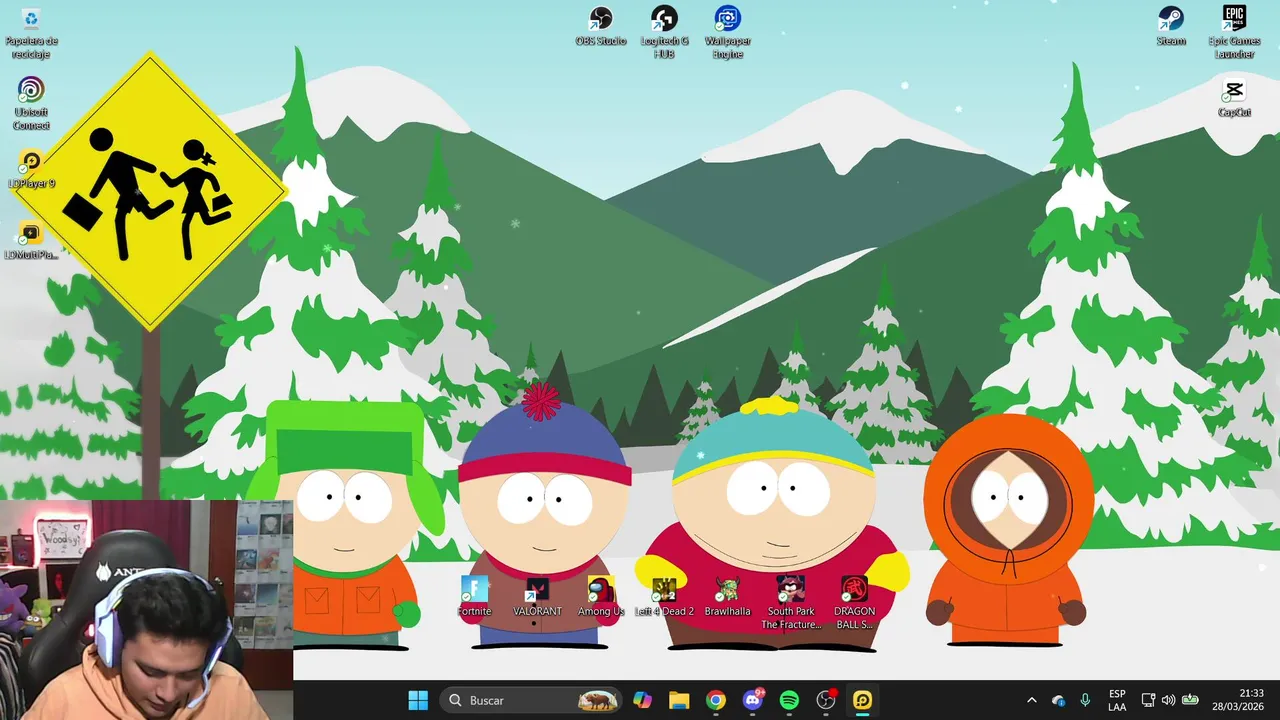Select the LDMultiPlayer desktop icon
Screen dimensions: 1280x720
pos(31,240)
